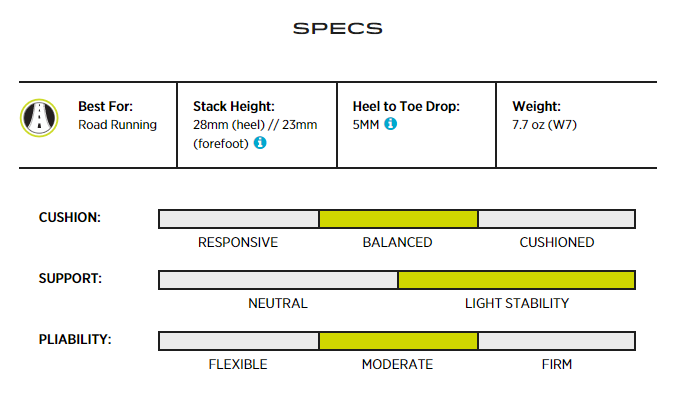Select the Best For label
The height and width of the screenshot is (411, 685).
105,106
